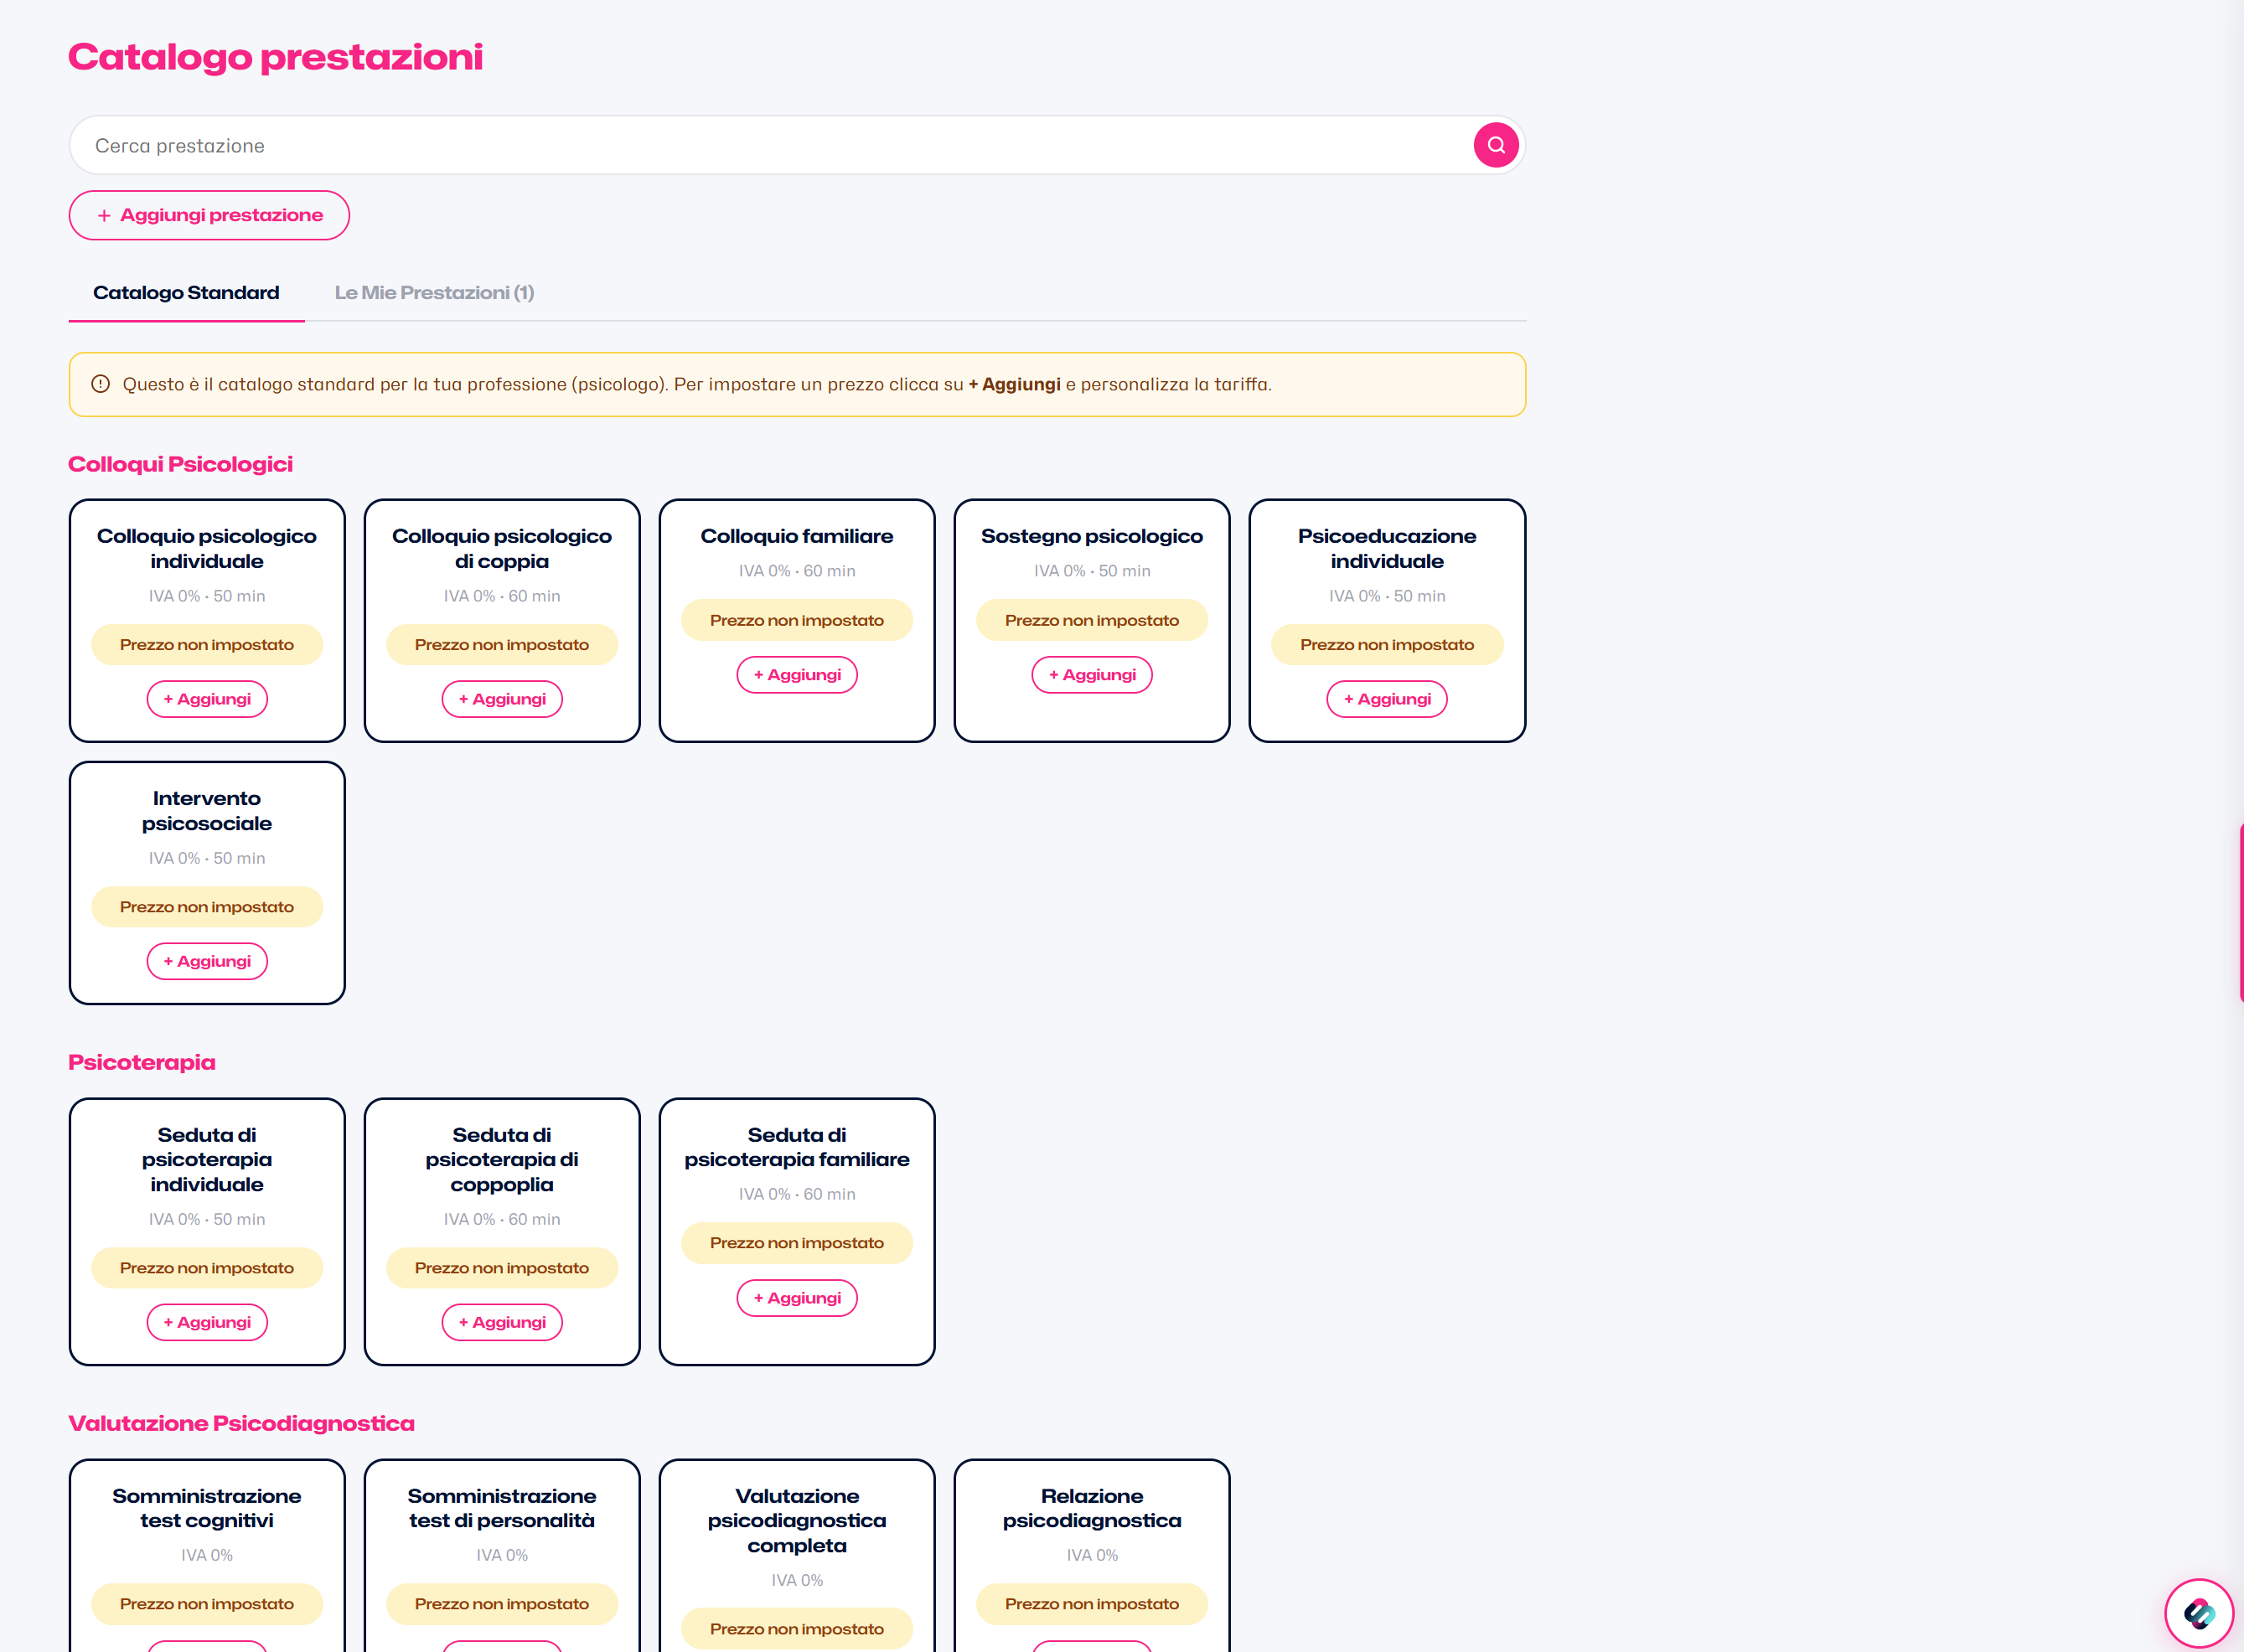Image resolution: width=2244 pixels, height=1652 pixels.
Task: Add Colloquio psicologico individuale via Aggiungi
Action: (207, 699)
